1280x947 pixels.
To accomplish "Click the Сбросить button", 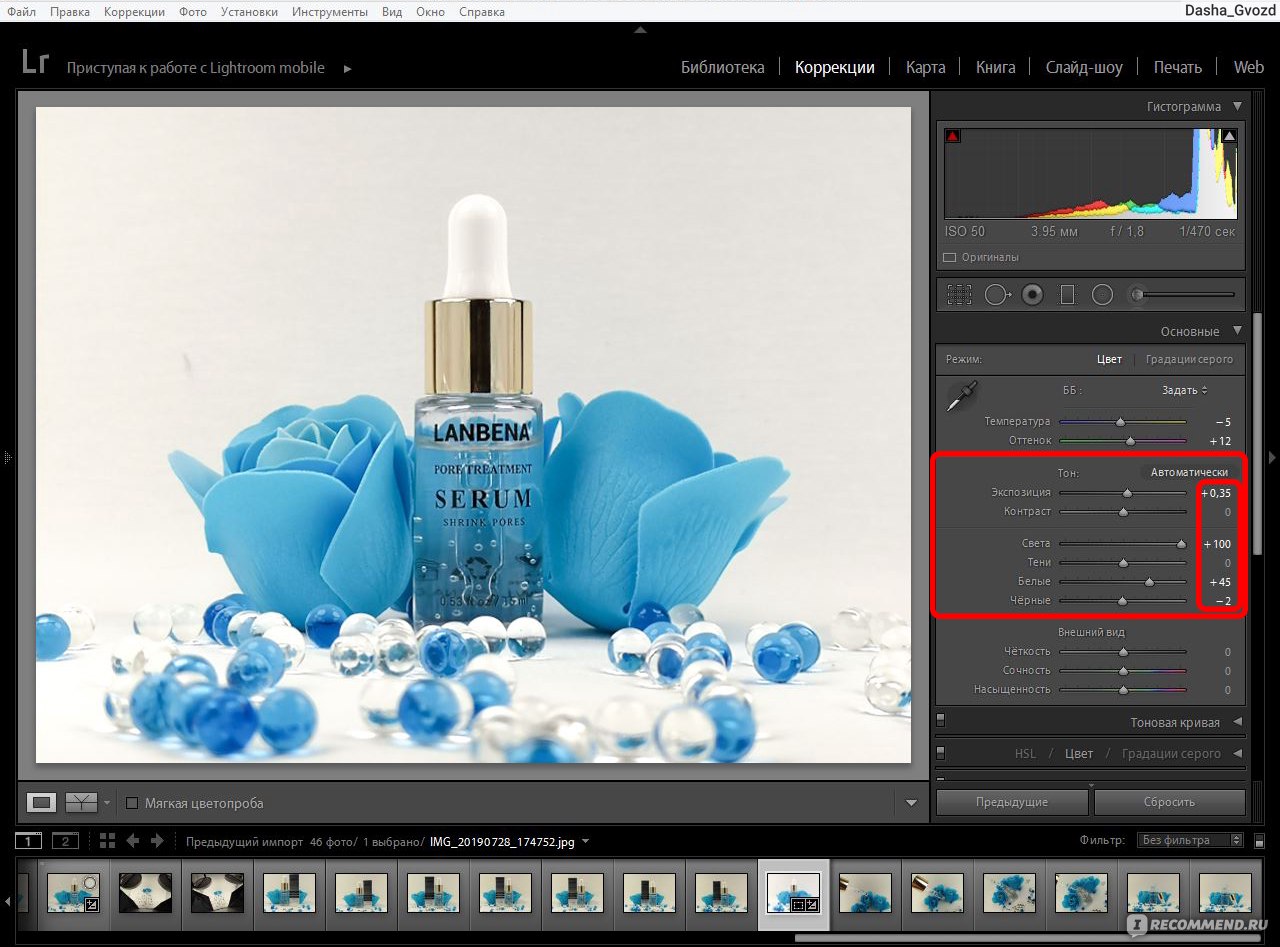I will (x=1169, y=802).
